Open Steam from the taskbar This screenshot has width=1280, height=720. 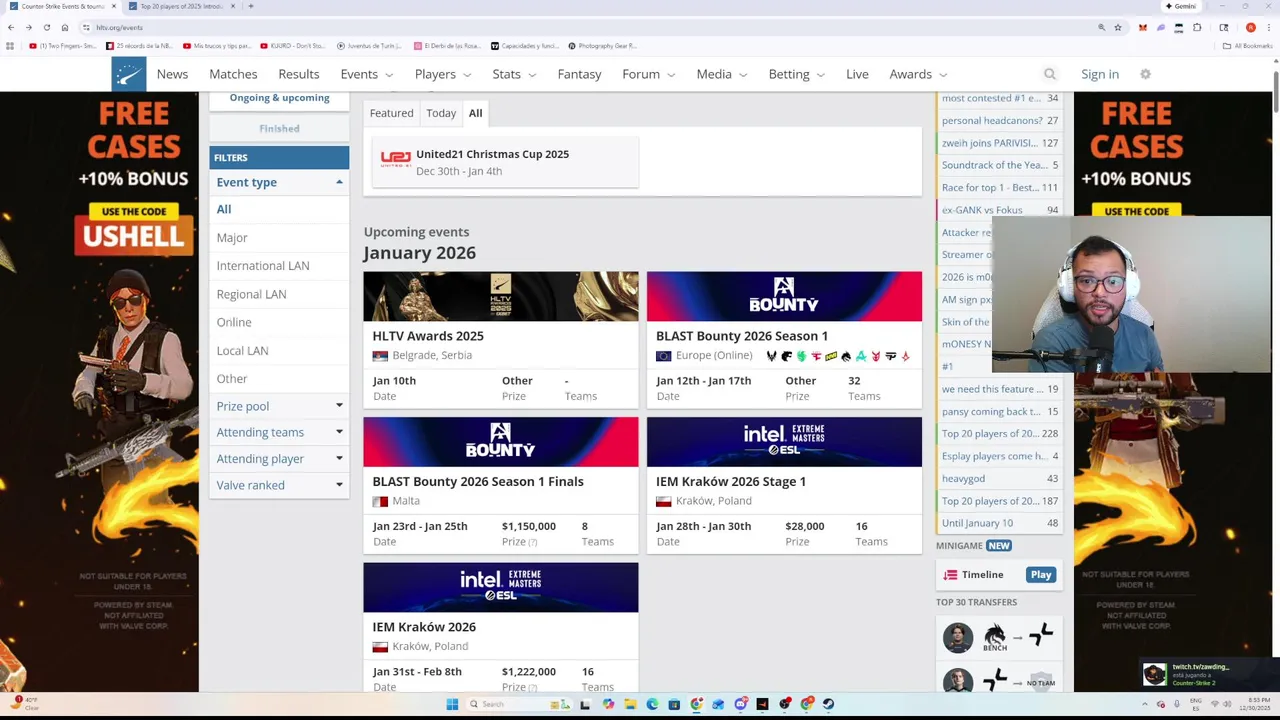(x=828, y=704)
